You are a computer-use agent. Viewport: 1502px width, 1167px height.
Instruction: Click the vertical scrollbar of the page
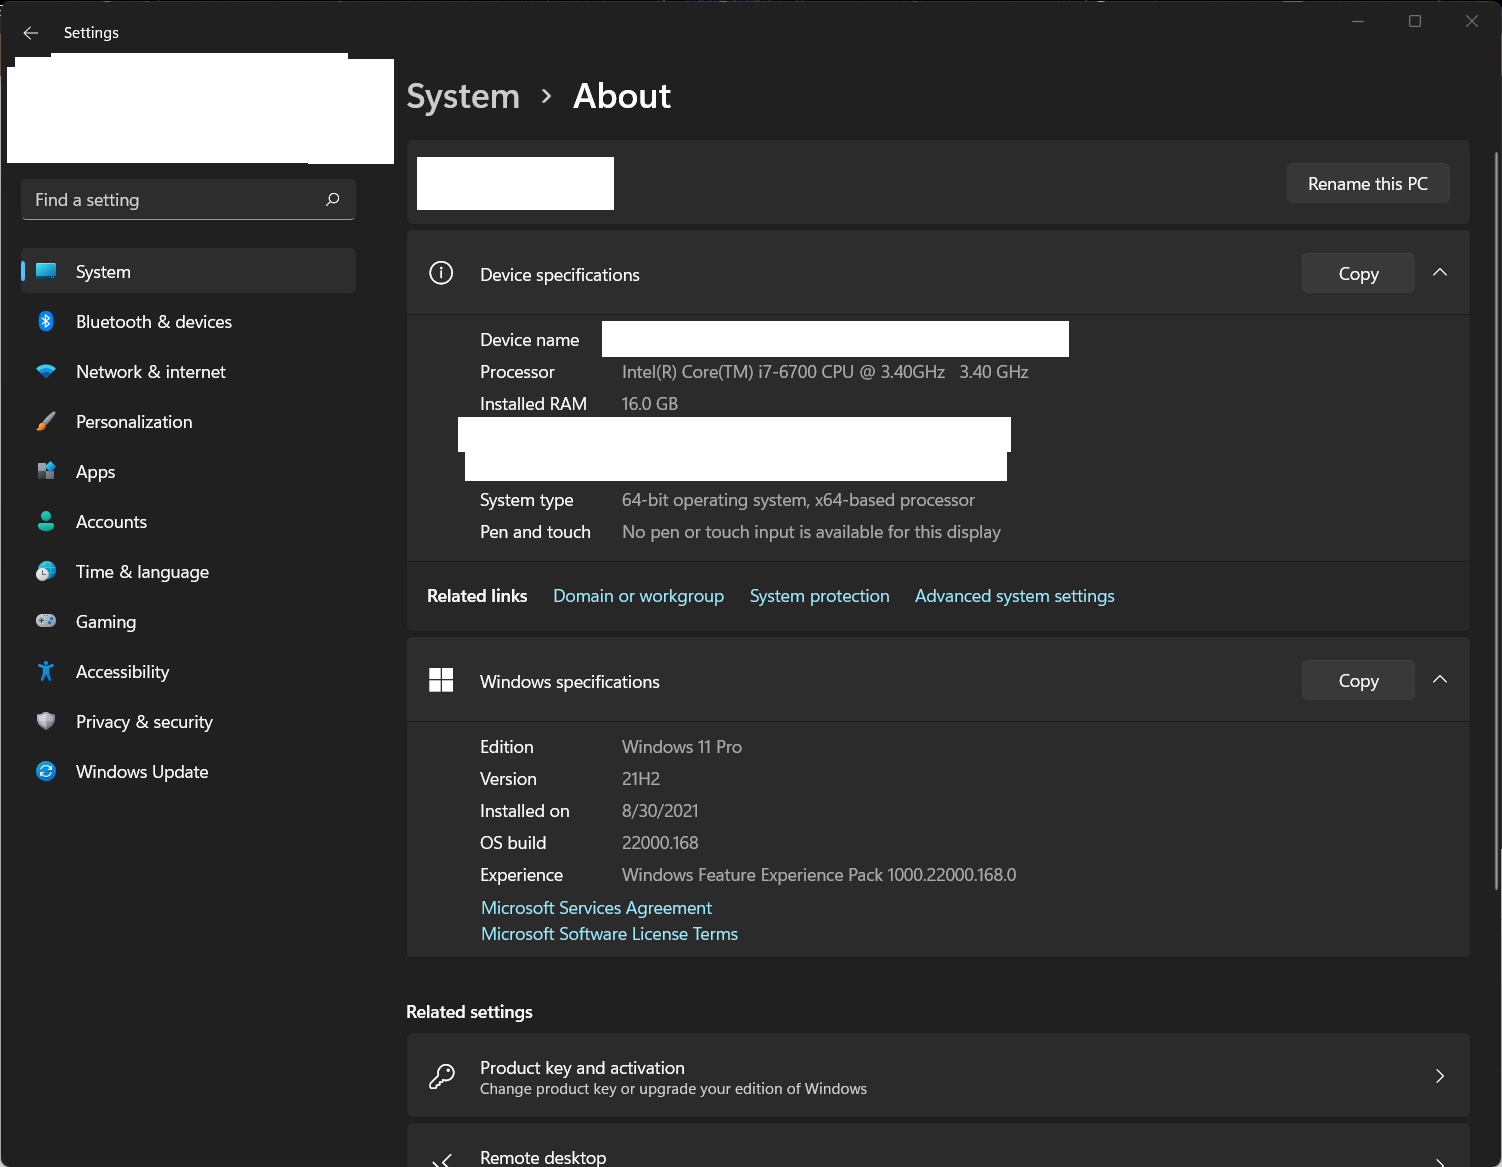coord(1496,520)
